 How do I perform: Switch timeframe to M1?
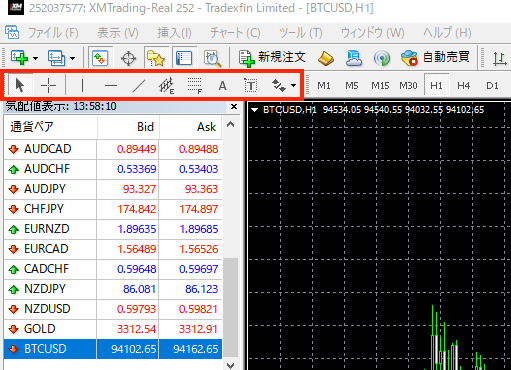(324, 86)
